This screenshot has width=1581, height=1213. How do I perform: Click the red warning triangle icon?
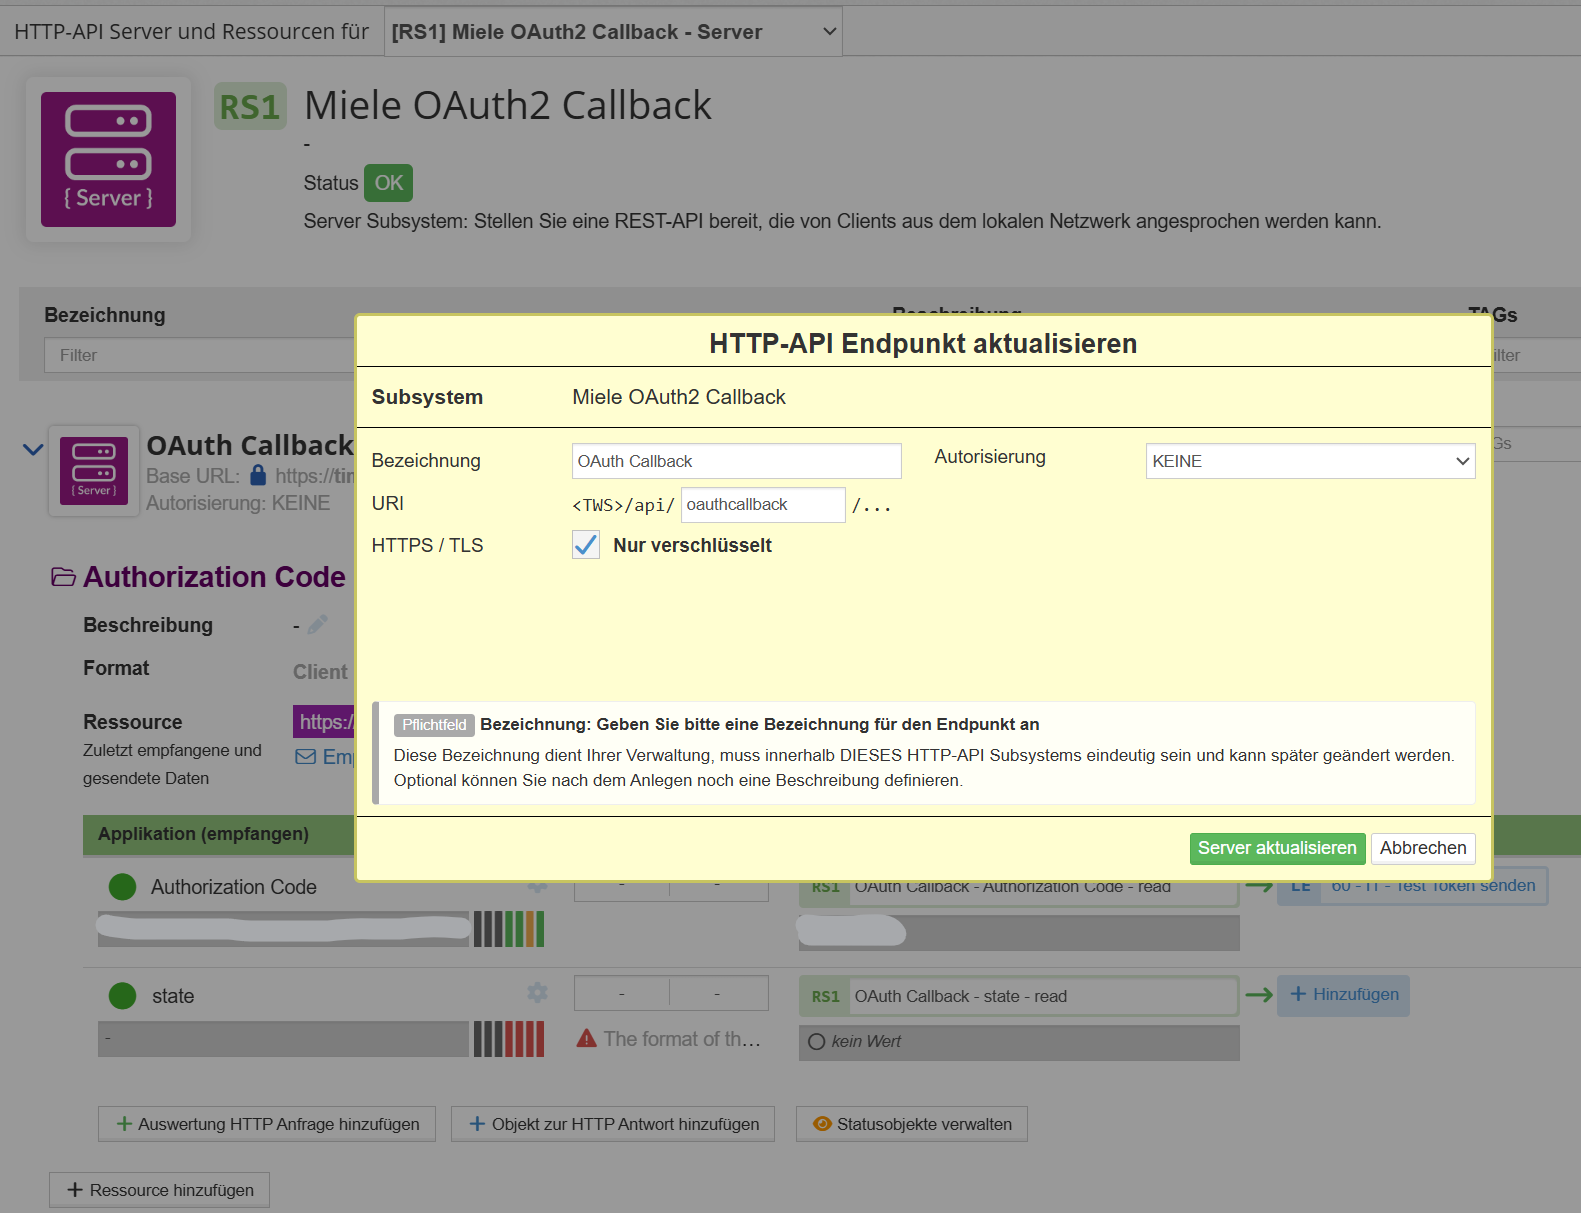point(587,1039)
